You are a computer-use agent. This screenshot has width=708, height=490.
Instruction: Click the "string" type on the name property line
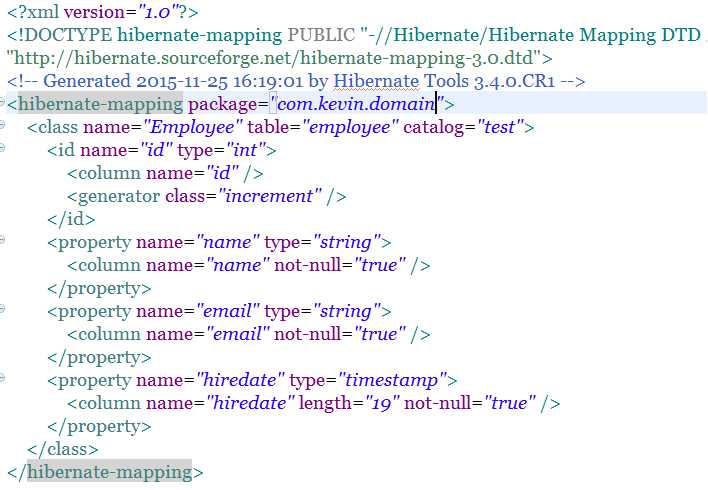pyautogui.click(x=346, y=242)
